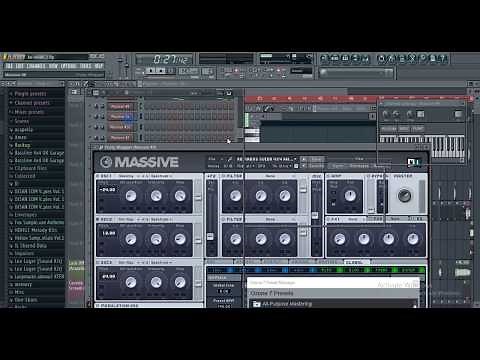Open the TOOLS menu
The height and width of the screenshot is (360, 480).
coord(86,66)
